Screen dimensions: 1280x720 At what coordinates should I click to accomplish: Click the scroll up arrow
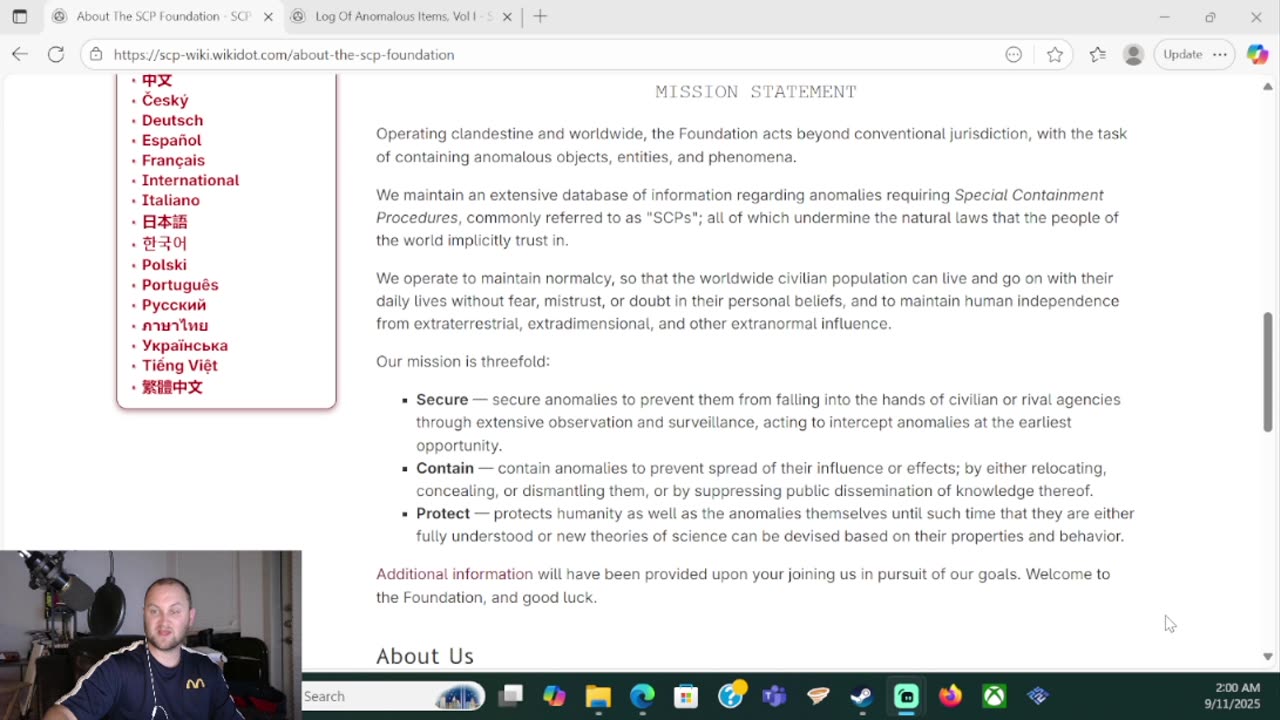pyautogui.click(x=1268, y=87)
